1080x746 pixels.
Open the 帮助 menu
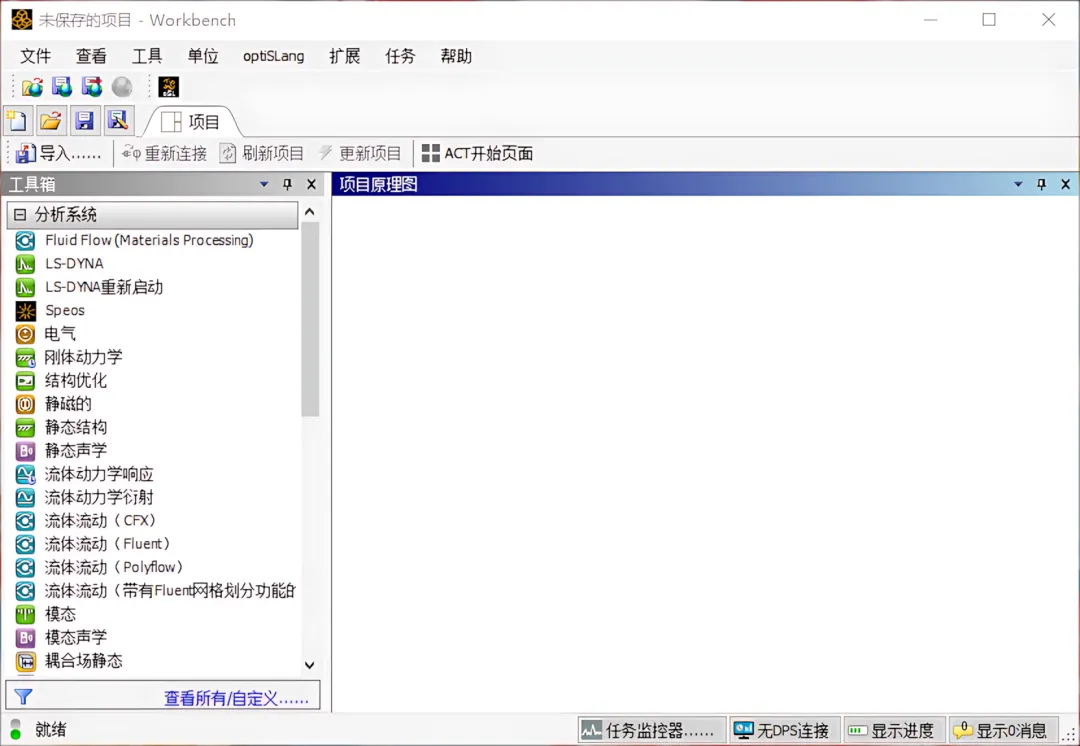point(456,56)
